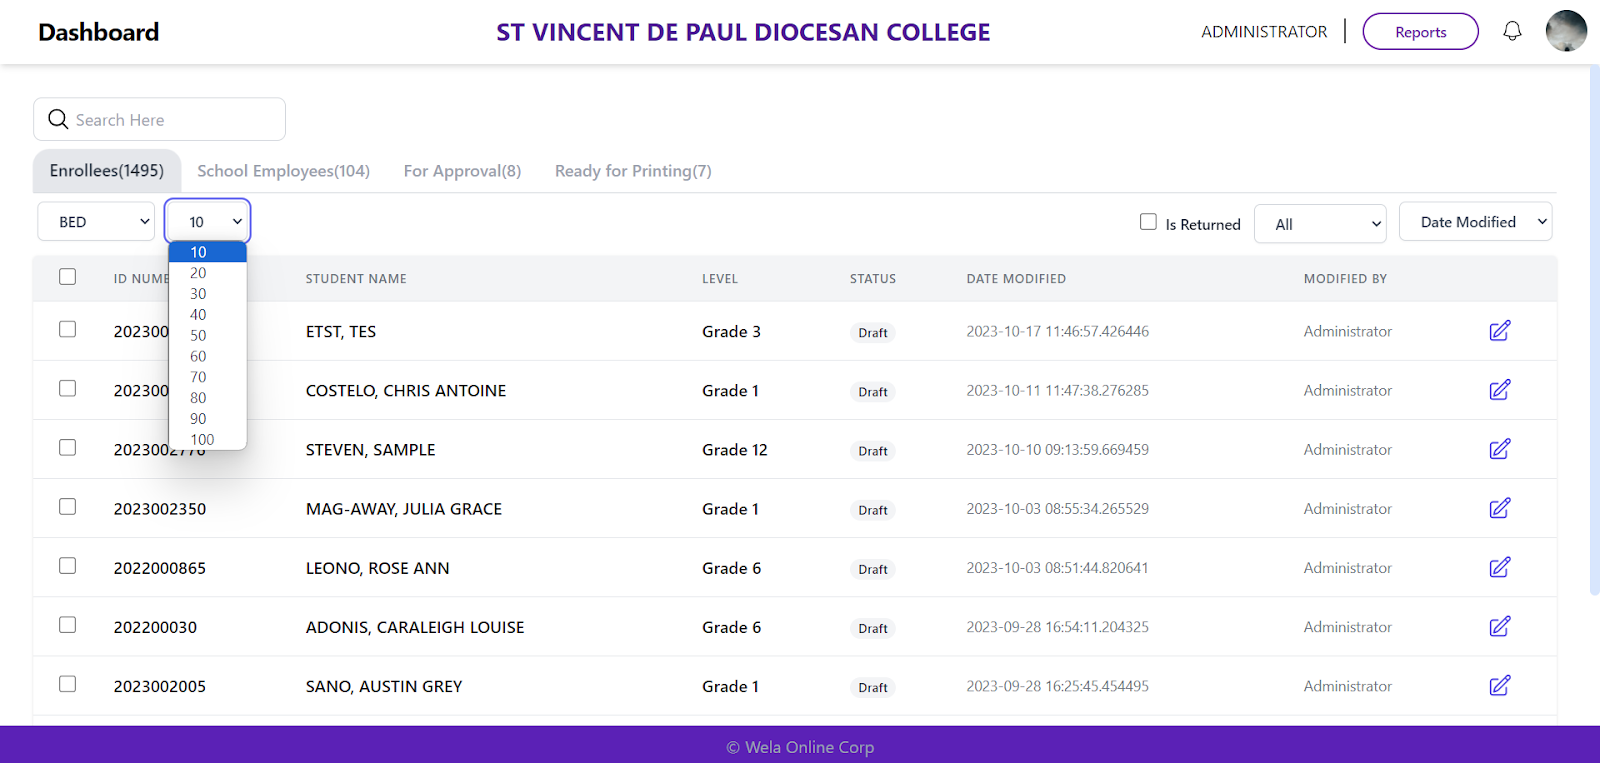1600x763 pixels.
Task: Toggle the Is Returned checkbox
Action: [x=1148, y=222]
